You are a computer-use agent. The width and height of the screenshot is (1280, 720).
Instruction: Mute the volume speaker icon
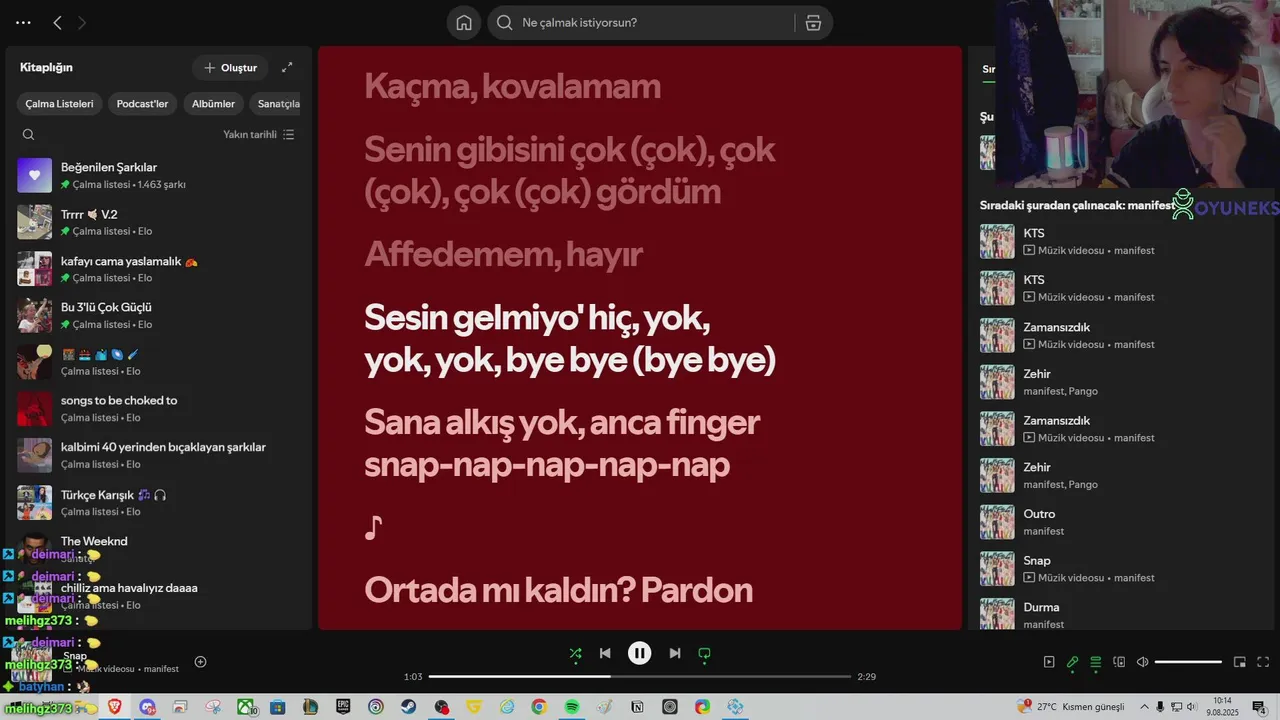pos(1142,662)
